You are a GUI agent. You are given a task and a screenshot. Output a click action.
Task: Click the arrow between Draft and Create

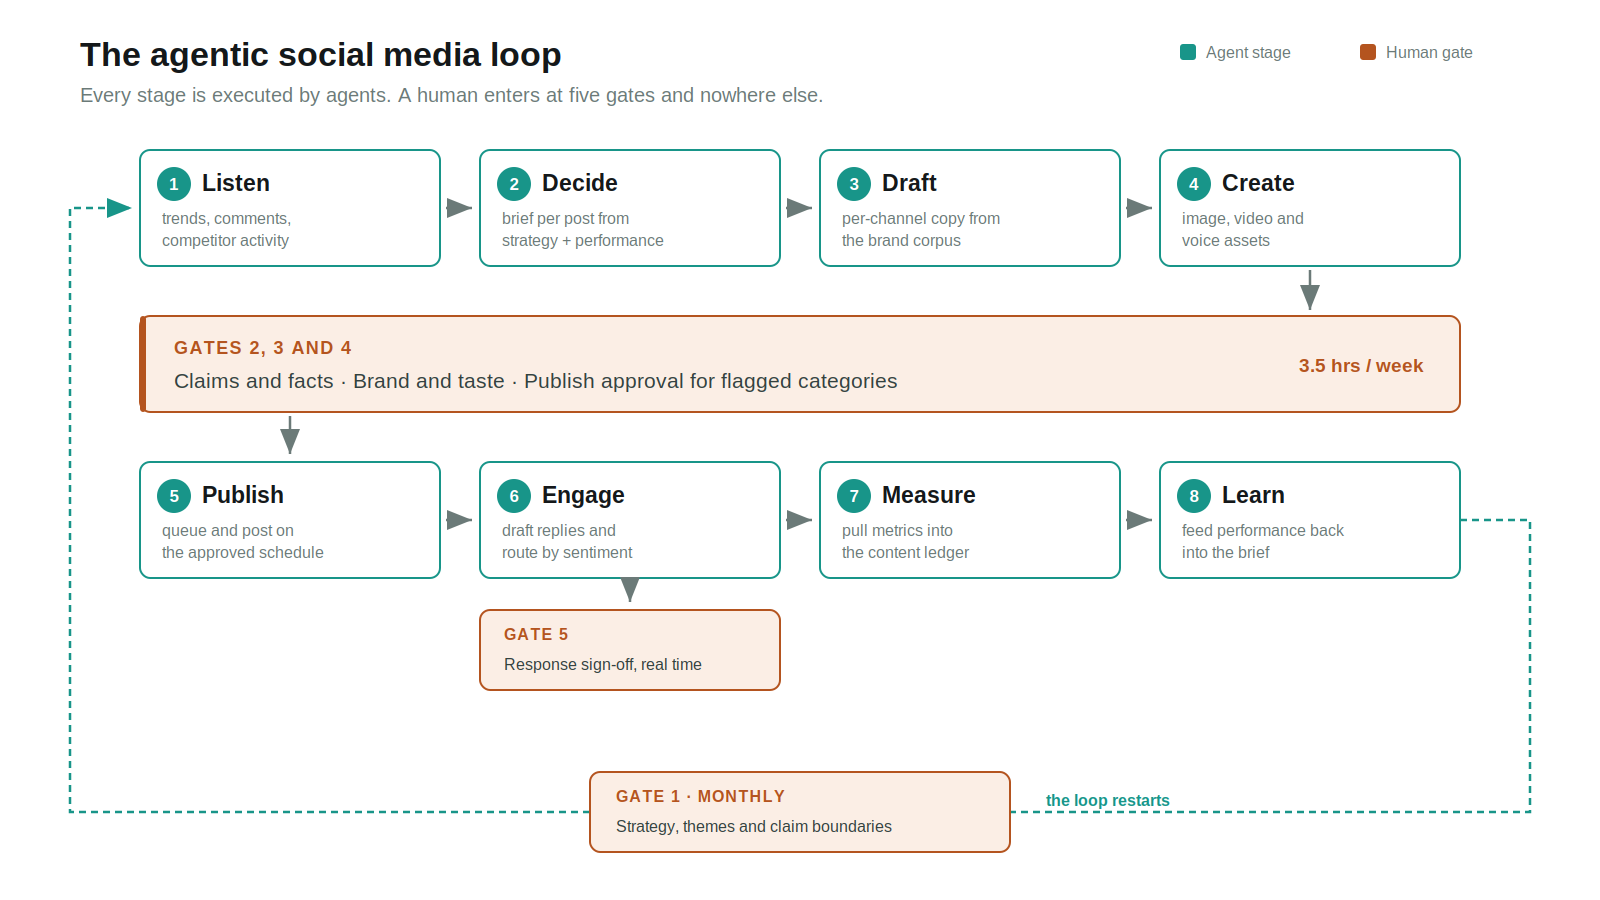tap(1139, 208)
